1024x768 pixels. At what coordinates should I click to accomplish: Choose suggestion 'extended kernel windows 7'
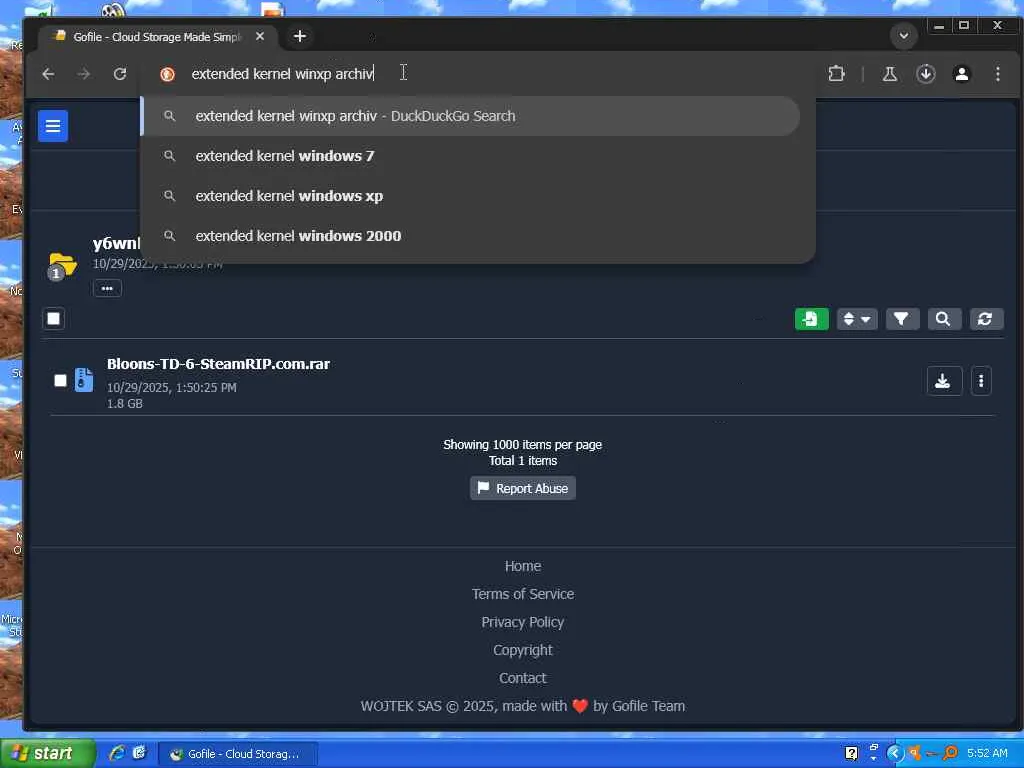point(470,156)
